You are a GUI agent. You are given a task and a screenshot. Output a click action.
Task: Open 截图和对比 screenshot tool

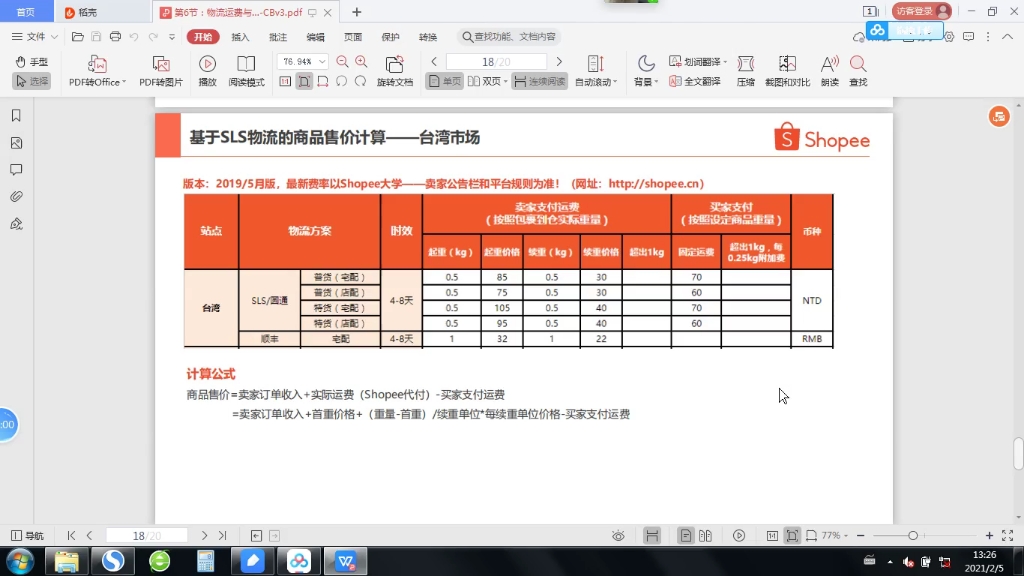click(x=786, y=68)
